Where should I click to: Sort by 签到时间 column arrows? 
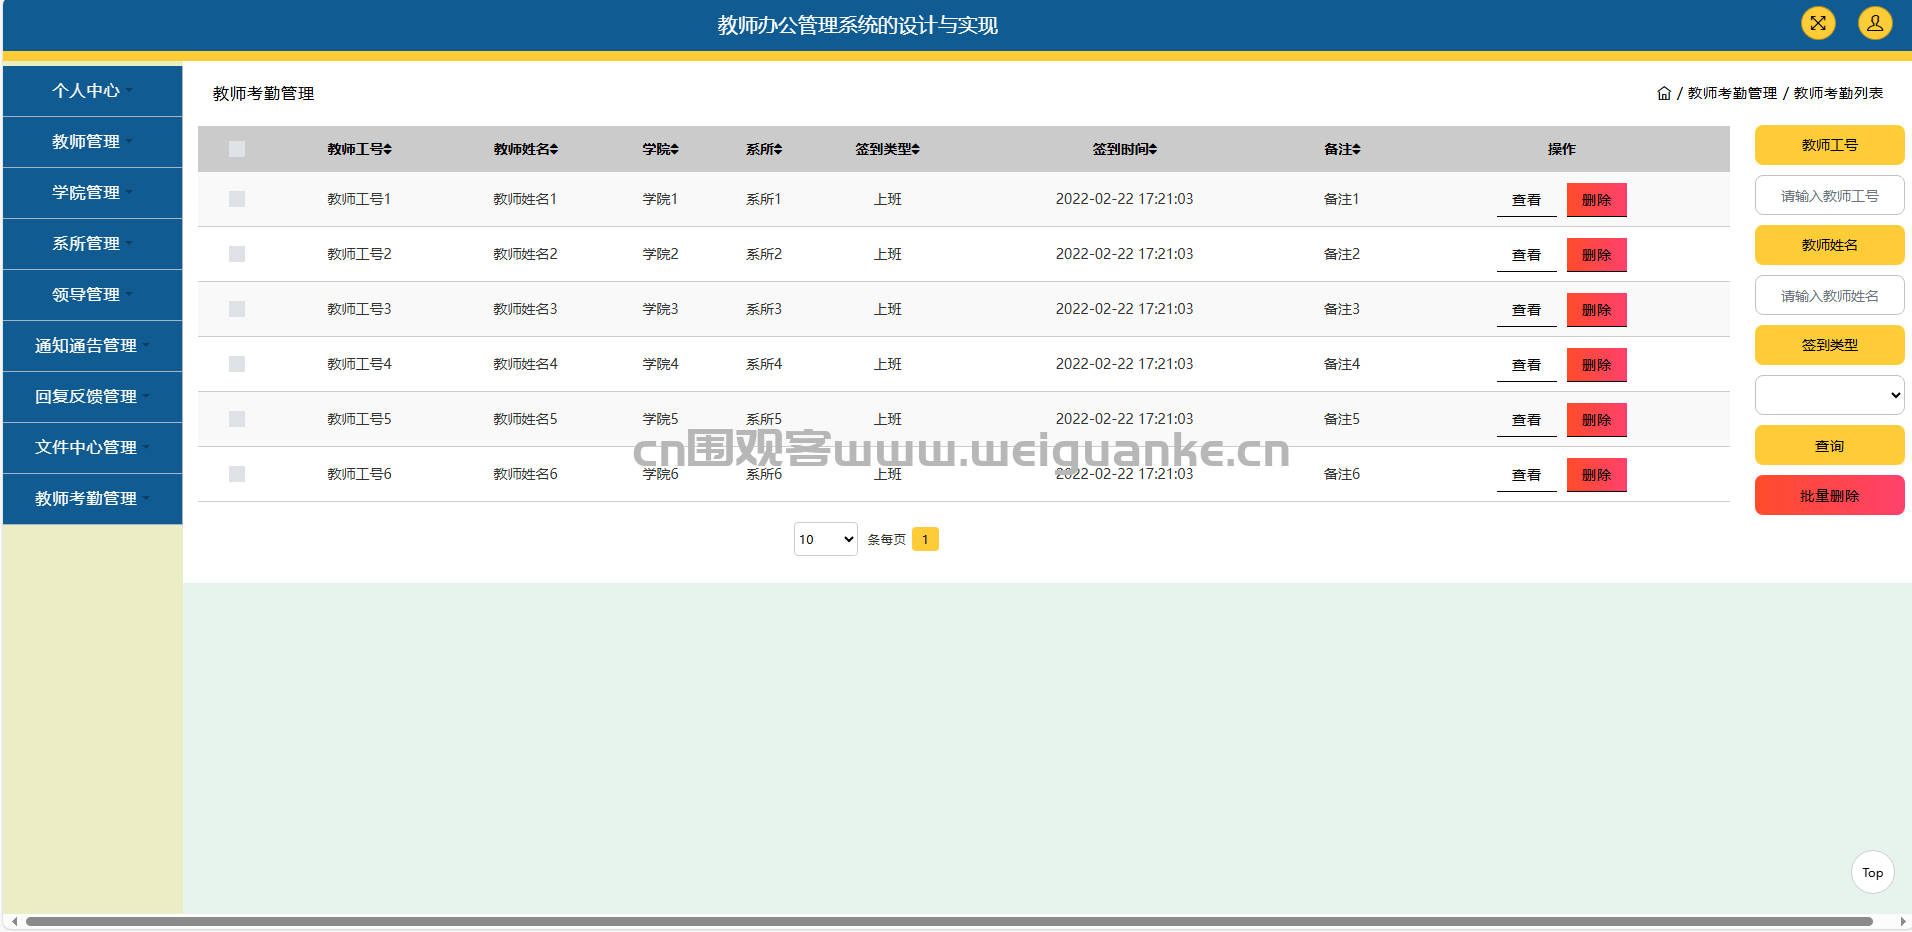pos(1153,149)
